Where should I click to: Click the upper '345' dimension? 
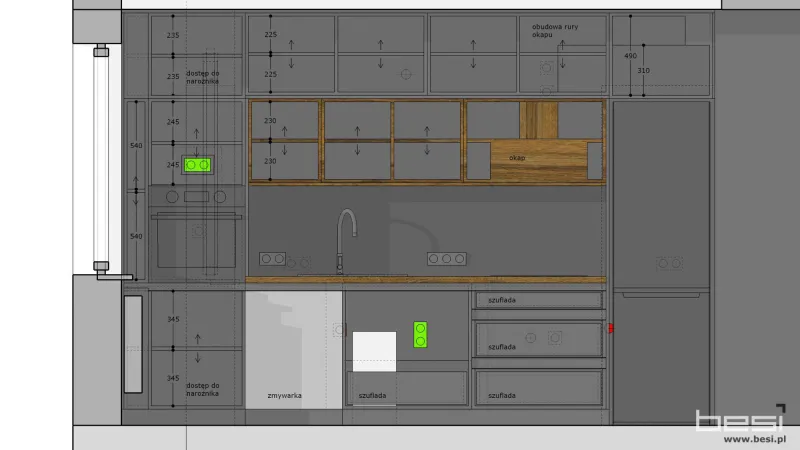point(173,319)
